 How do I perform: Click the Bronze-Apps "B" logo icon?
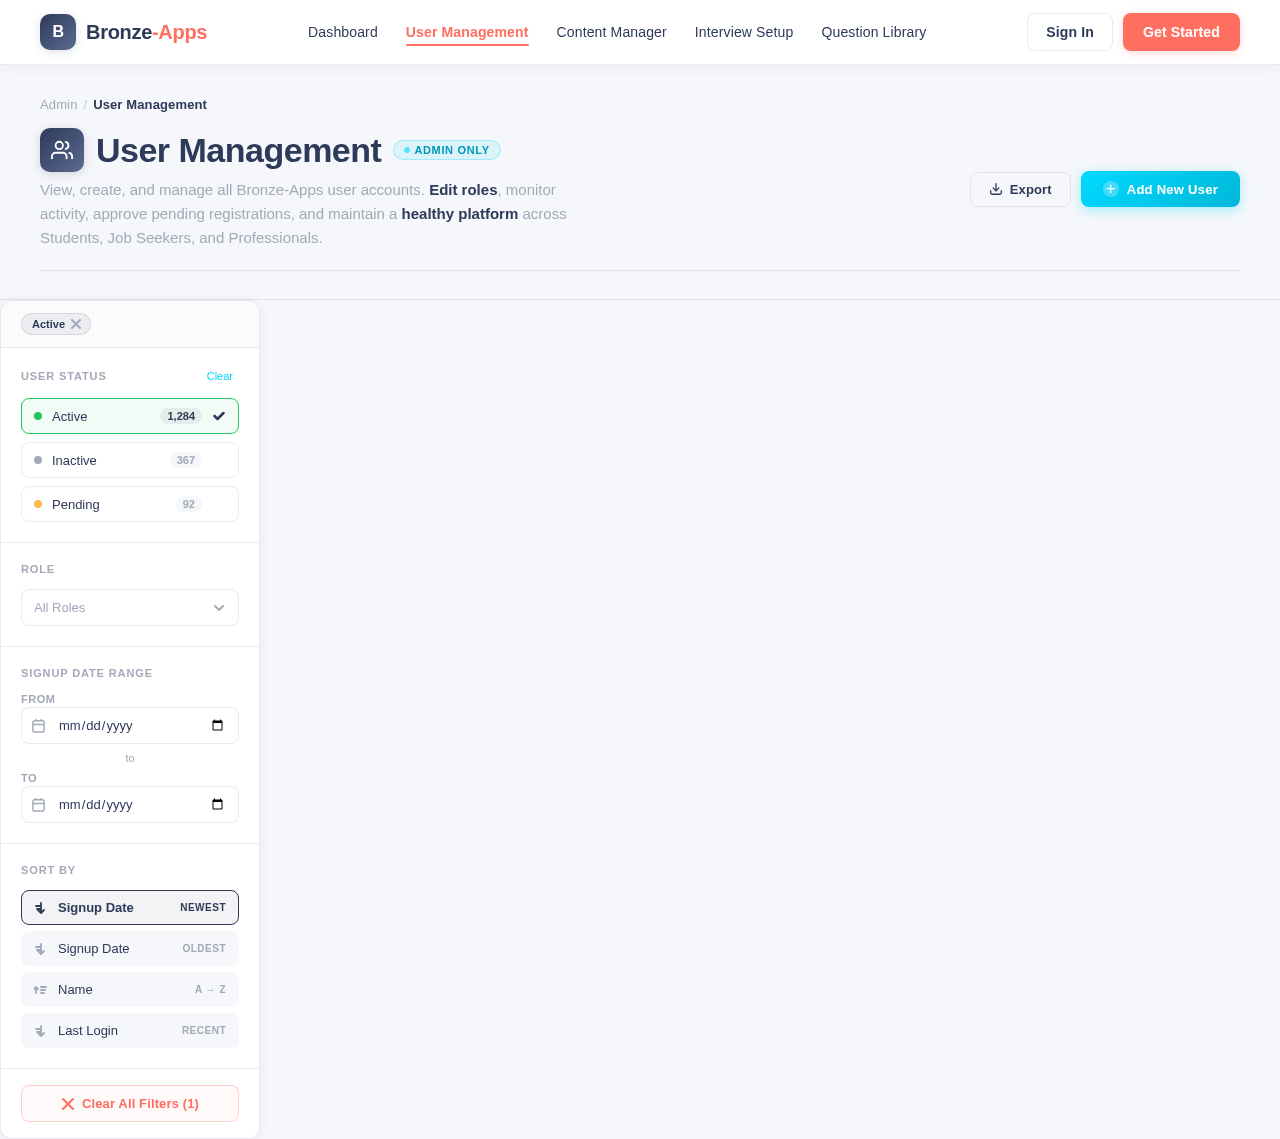[57, 31]
